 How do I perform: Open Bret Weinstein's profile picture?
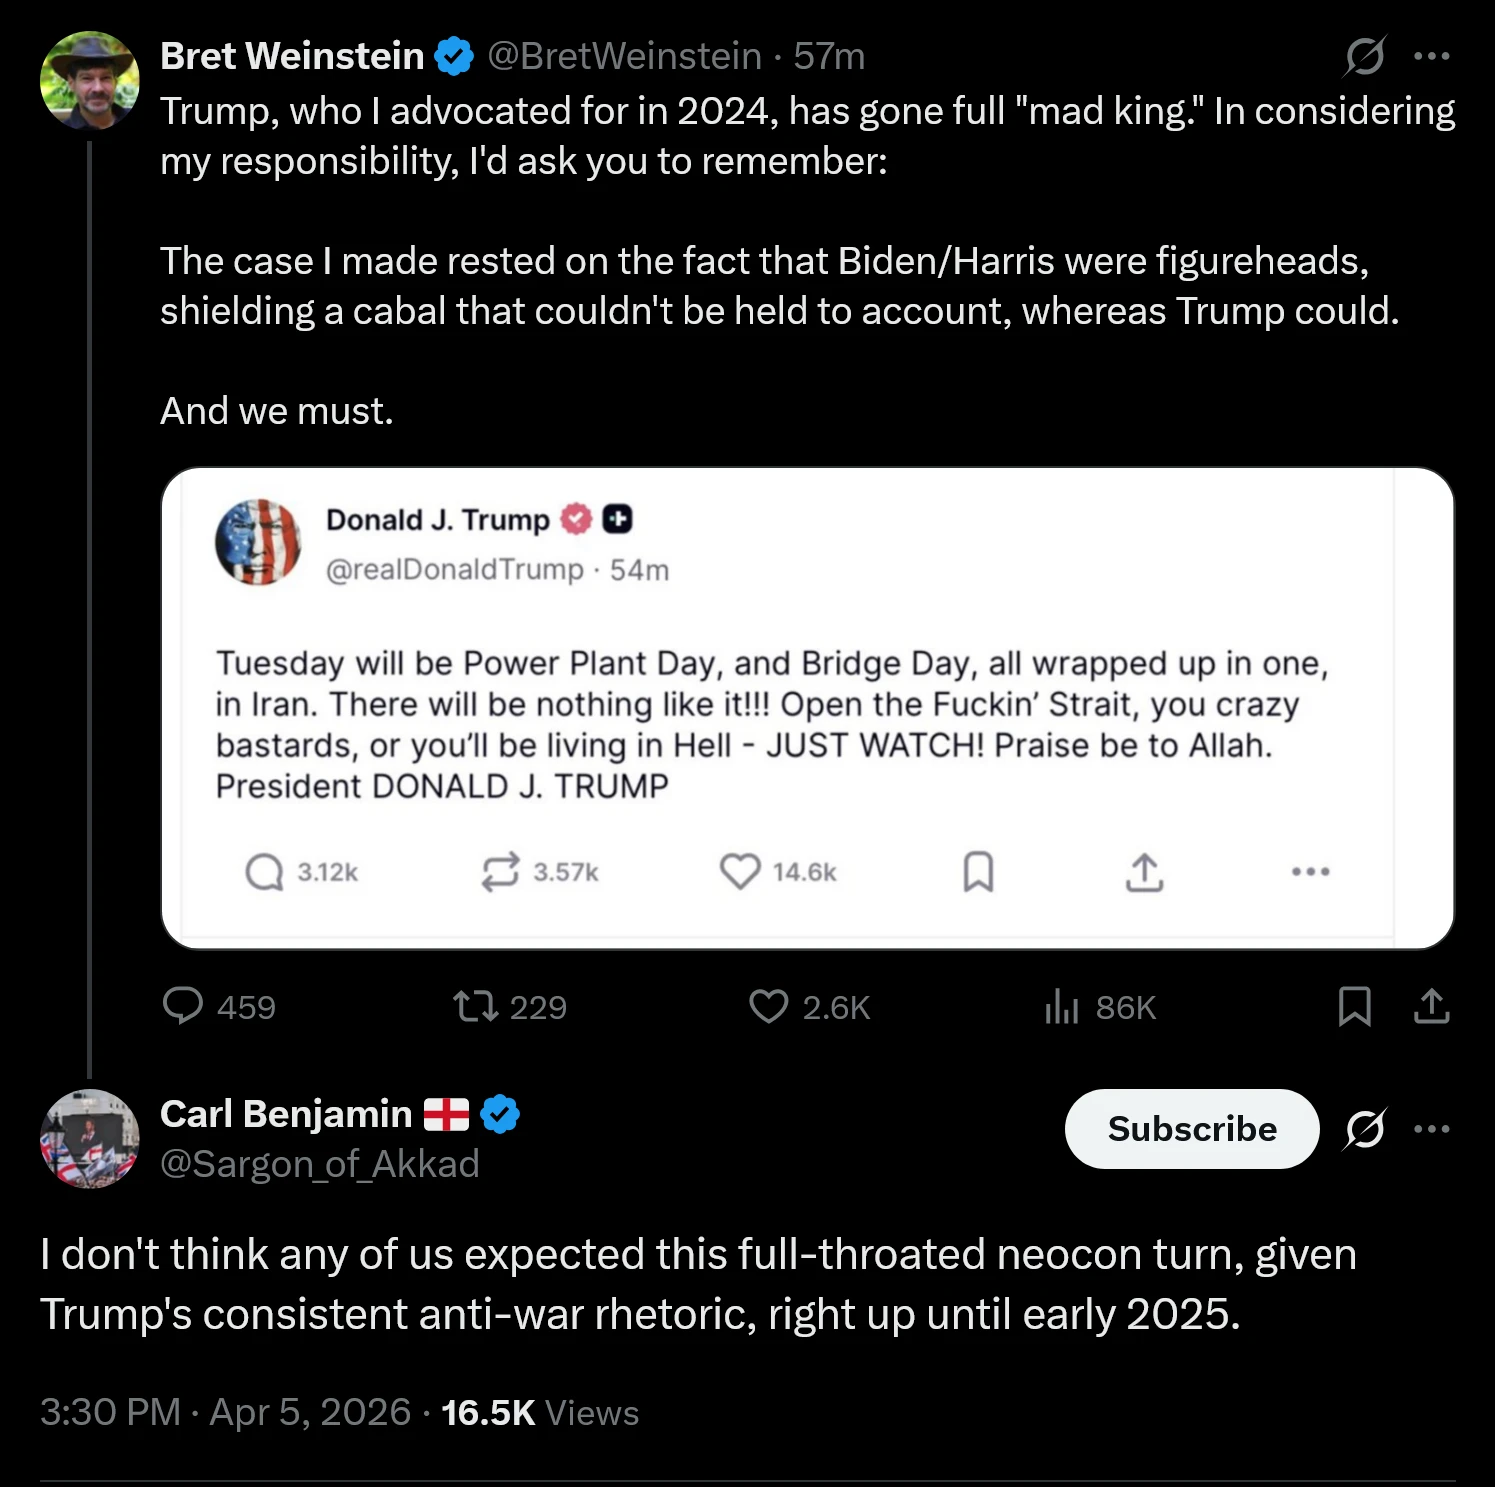(89, 80)
